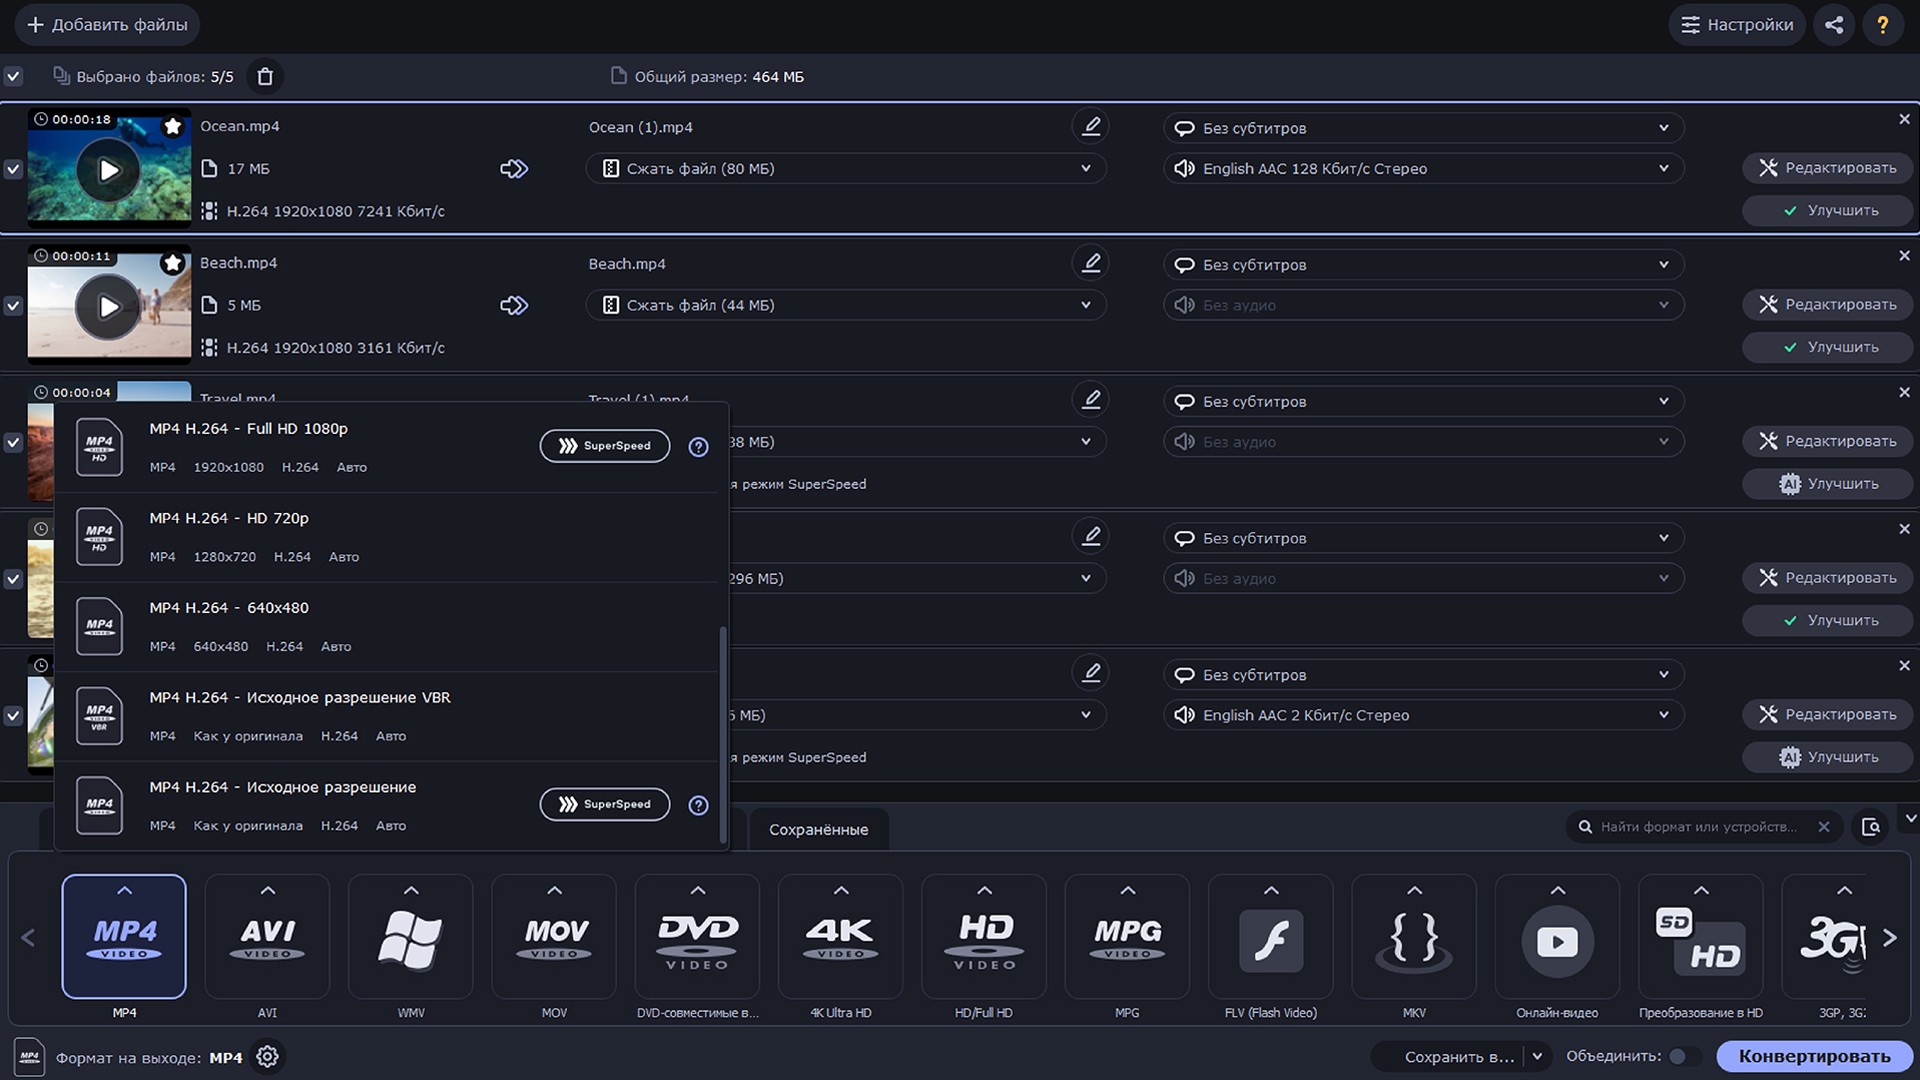Click the format search input field
Image resolution: width=1920 pixels, height=1080 pixels.
(1698, 827)
